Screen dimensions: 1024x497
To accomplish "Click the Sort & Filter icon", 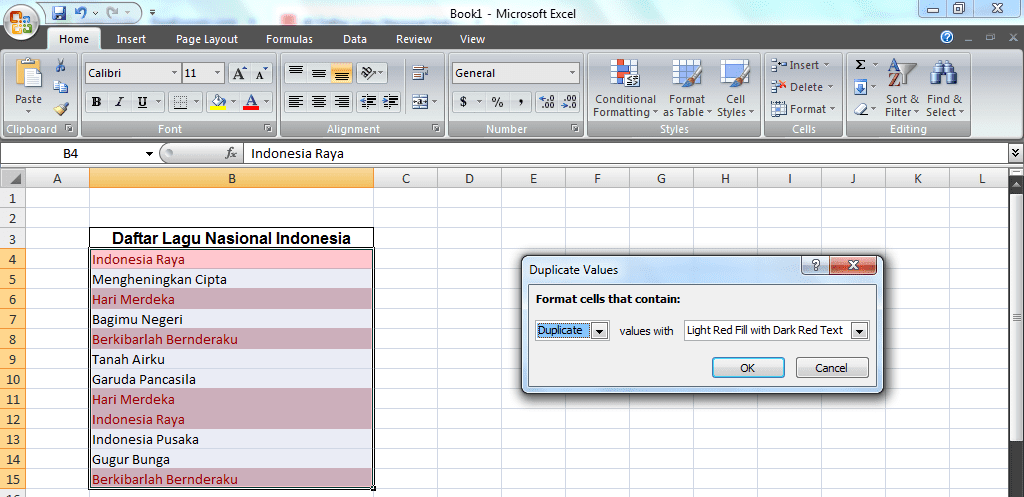I will 901,76.
